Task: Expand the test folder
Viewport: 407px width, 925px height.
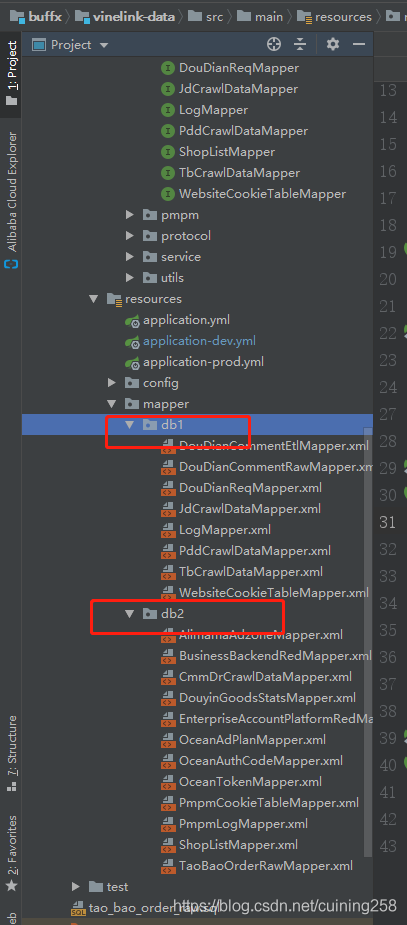Action: [76, 887]
